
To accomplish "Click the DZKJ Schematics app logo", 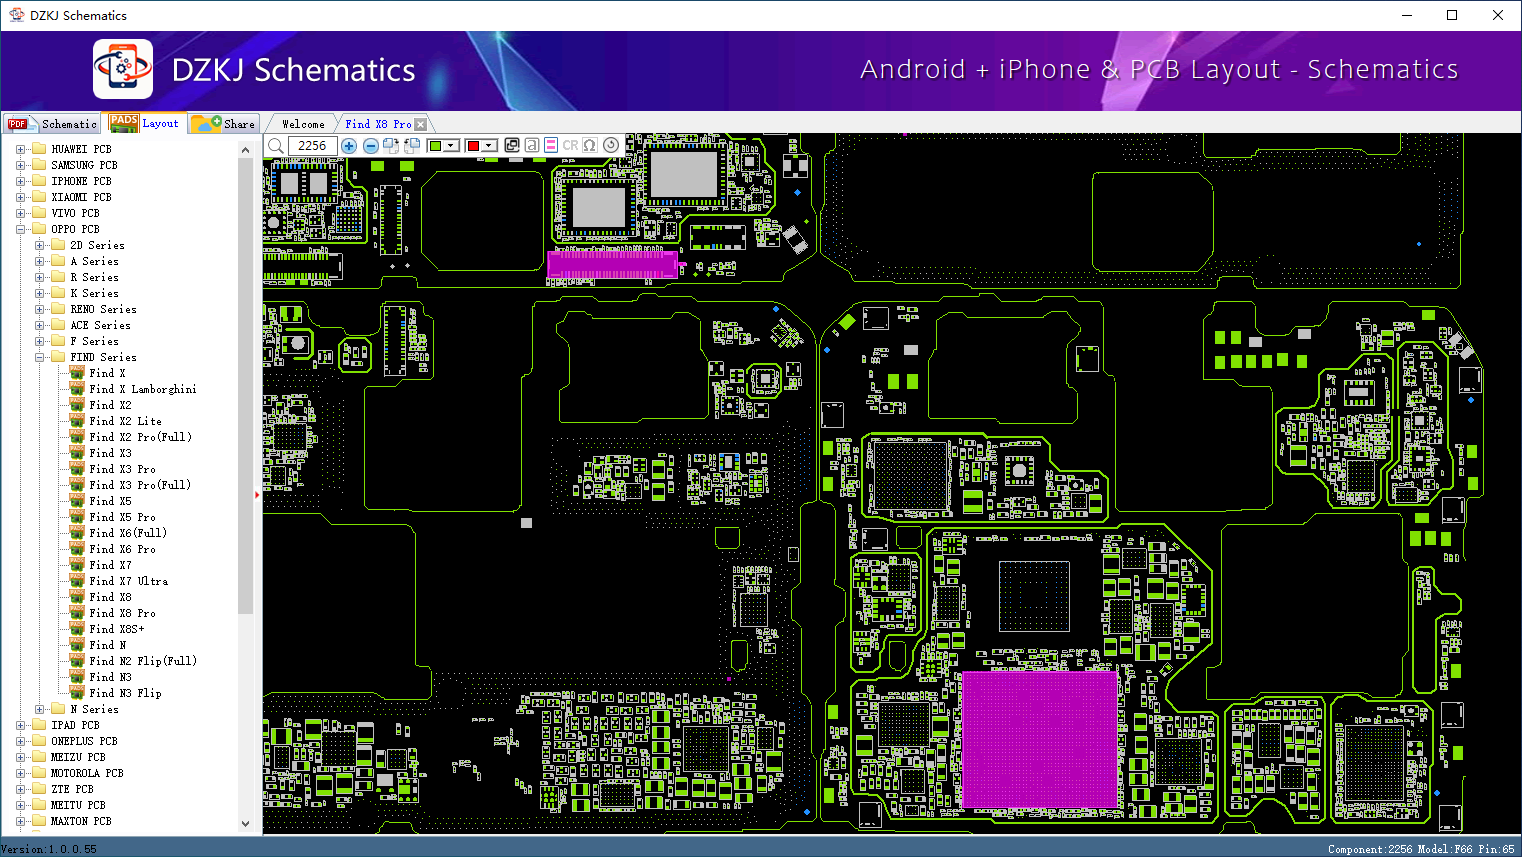I will (x=123, y=69).
